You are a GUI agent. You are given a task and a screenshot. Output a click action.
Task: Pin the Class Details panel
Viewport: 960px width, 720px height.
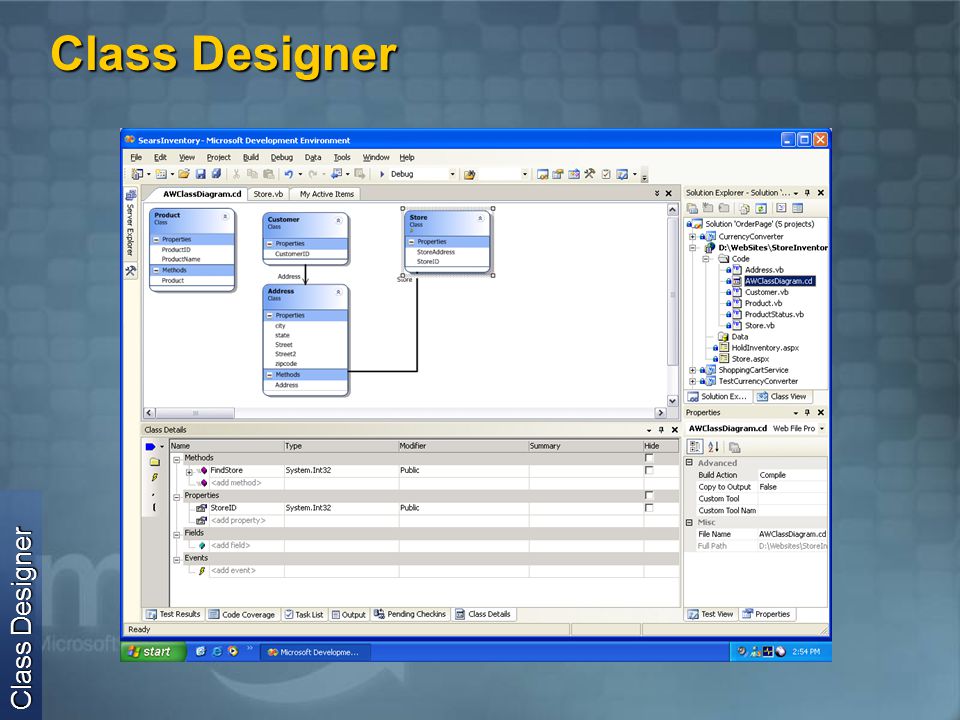661,430
